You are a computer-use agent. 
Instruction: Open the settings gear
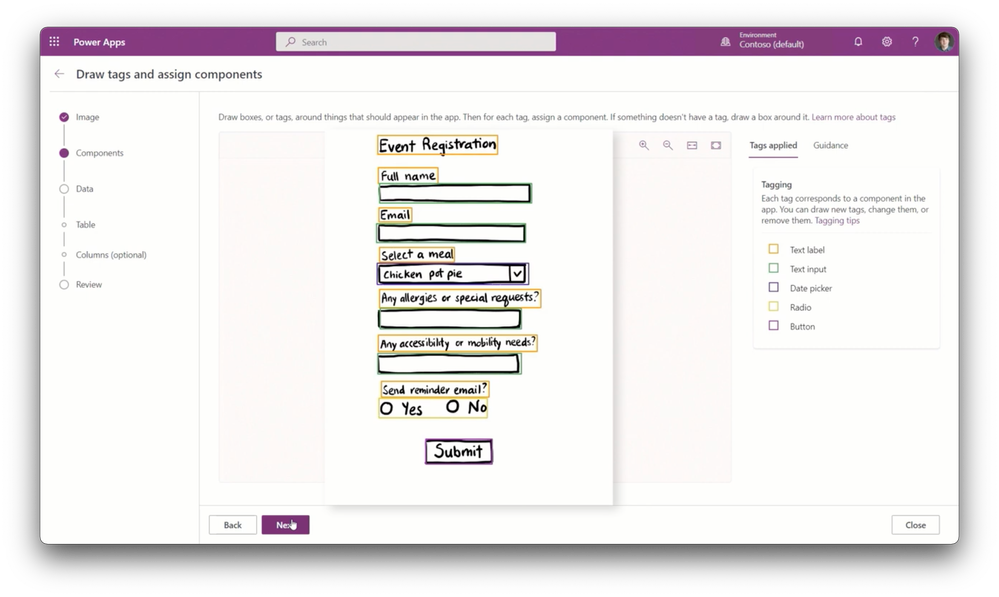pos(887,41)
